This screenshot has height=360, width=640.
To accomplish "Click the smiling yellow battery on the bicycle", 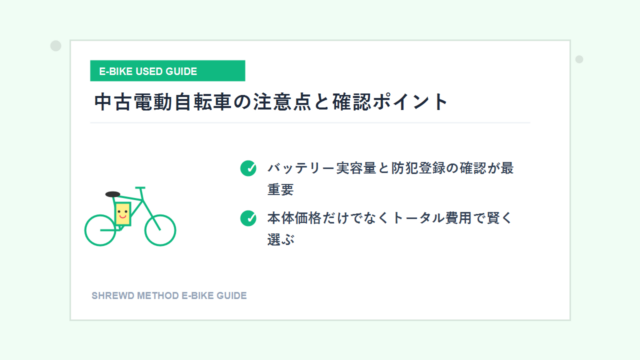I will [122, 213].
